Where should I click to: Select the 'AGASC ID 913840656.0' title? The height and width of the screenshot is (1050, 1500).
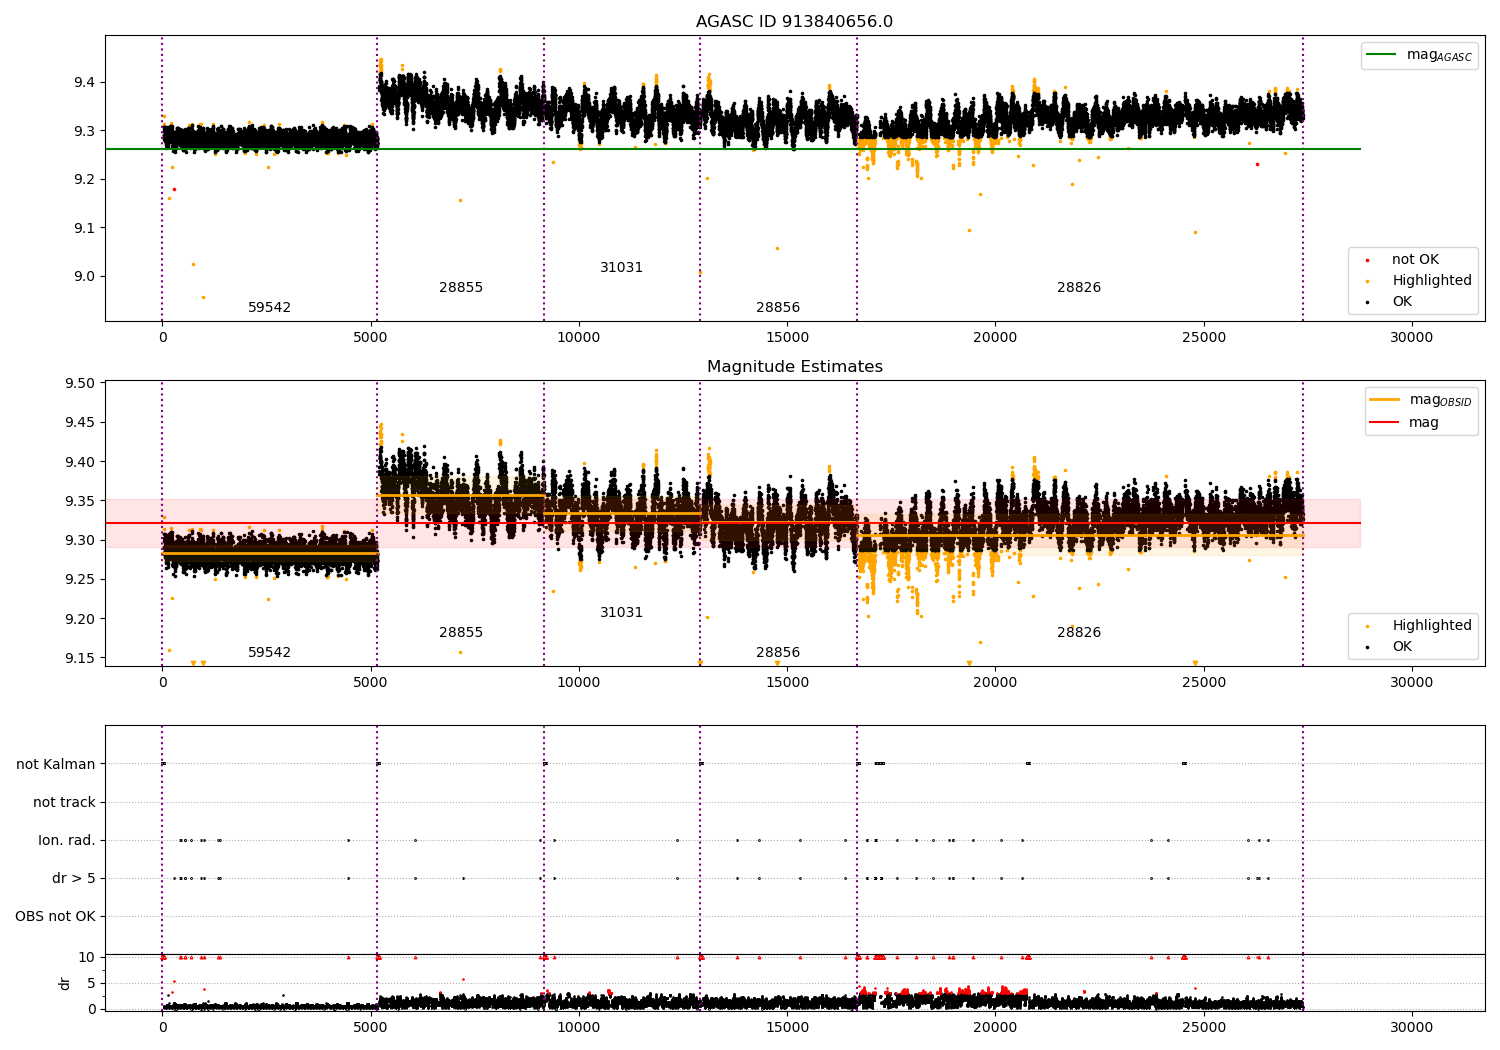795,22
